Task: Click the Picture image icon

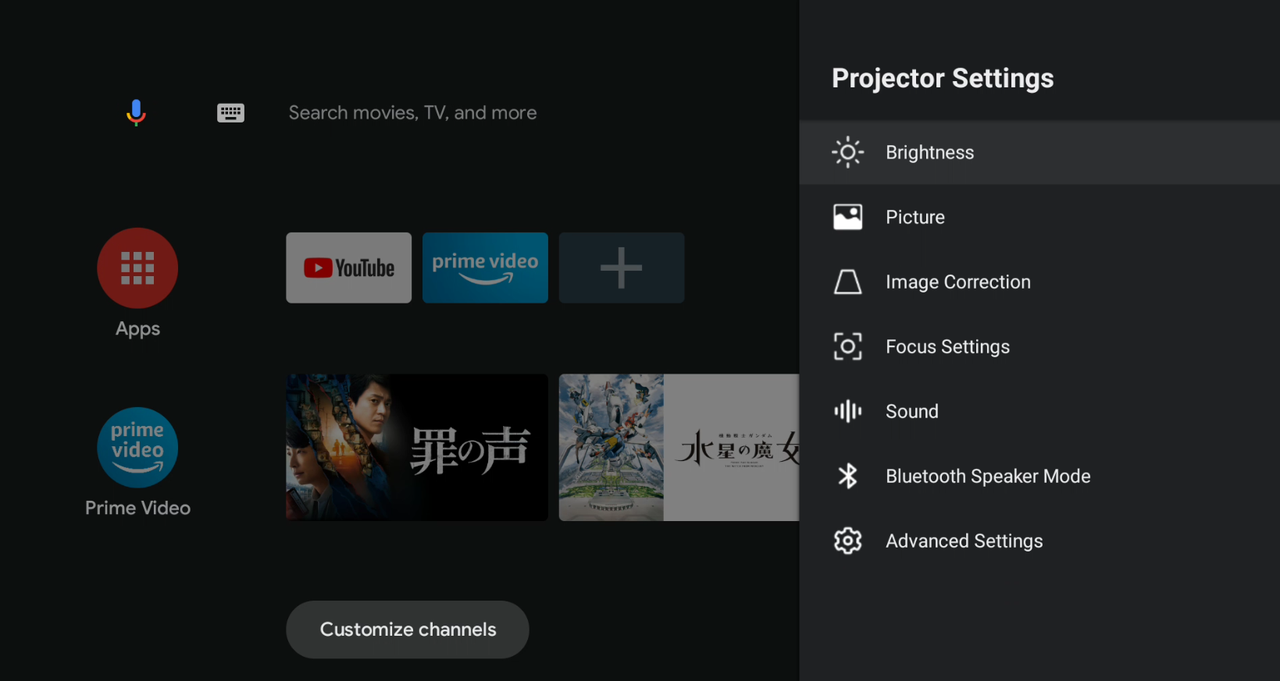Action: tap(847, 217)
